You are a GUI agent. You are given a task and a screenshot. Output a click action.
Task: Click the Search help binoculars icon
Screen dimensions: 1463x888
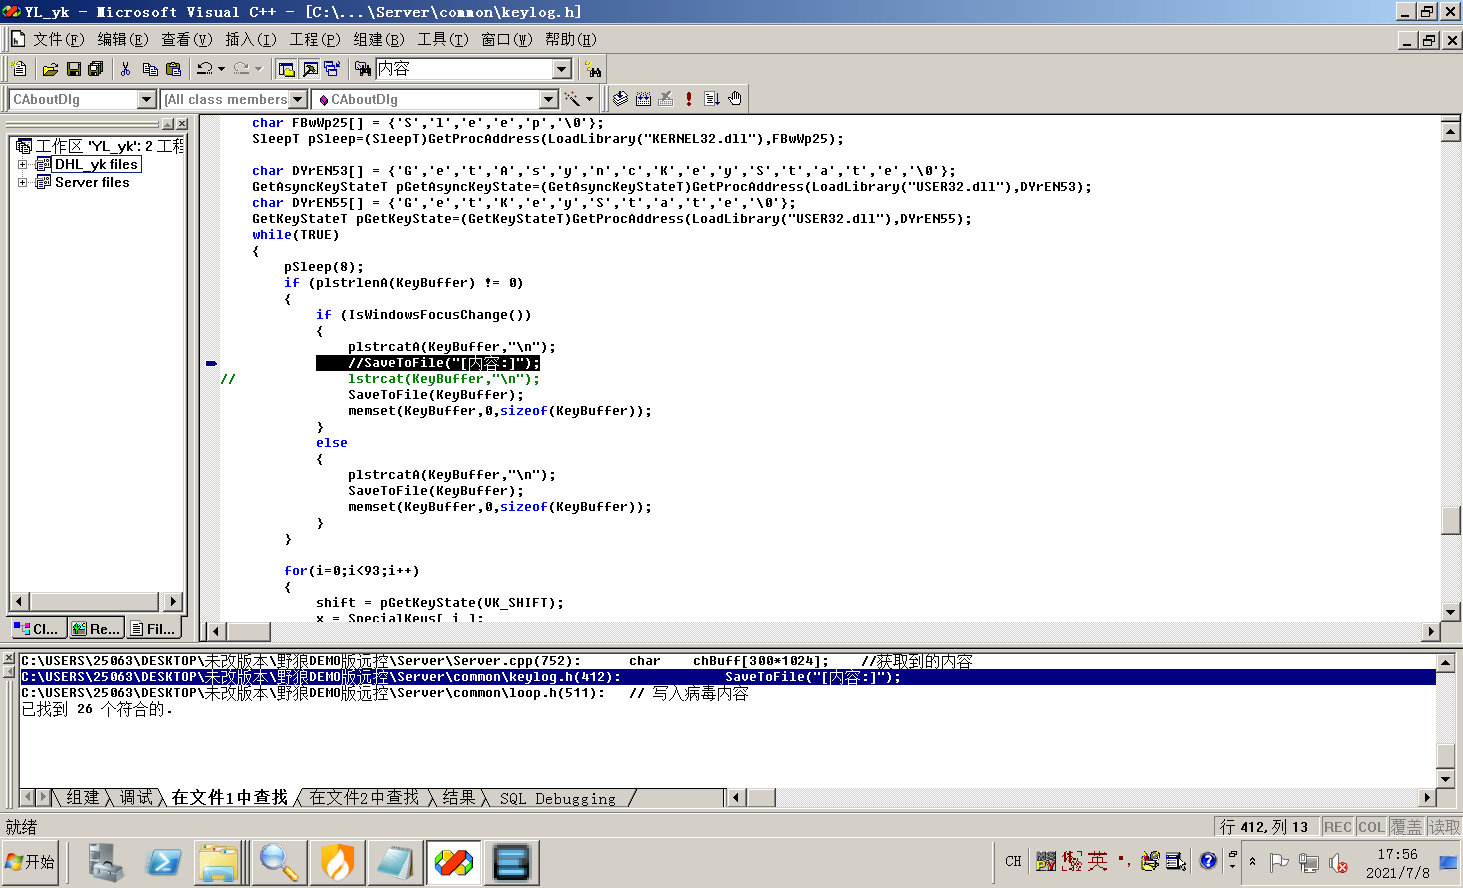click(594, 69)
